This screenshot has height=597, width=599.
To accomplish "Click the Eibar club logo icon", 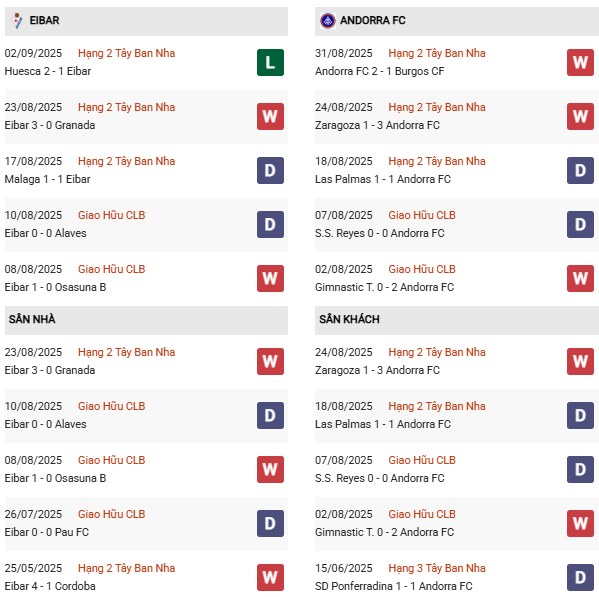I will pos(17,21).
